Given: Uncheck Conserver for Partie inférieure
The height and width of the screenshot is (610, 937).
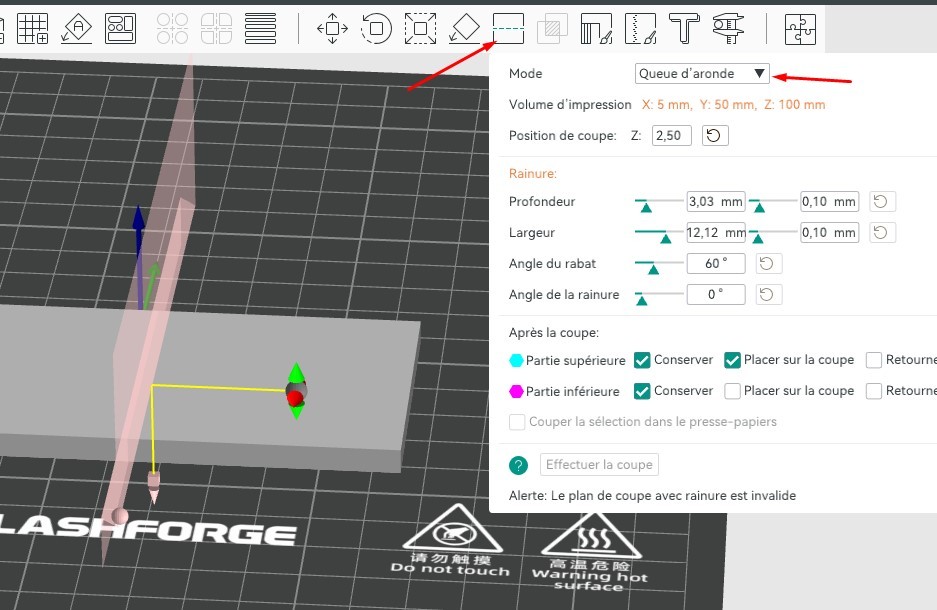Looking at the screenshot, I should [x=643, y=391].
